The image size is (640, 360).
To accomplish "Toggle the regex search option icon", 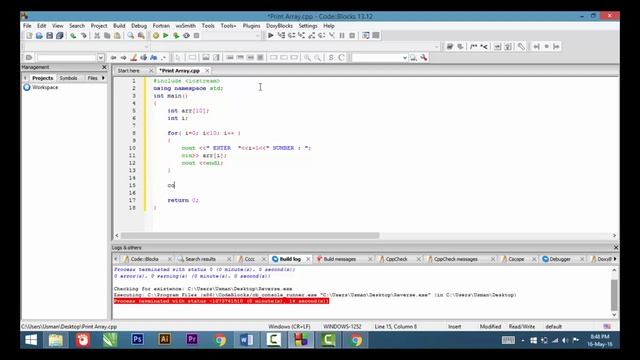I will point(163,58).
